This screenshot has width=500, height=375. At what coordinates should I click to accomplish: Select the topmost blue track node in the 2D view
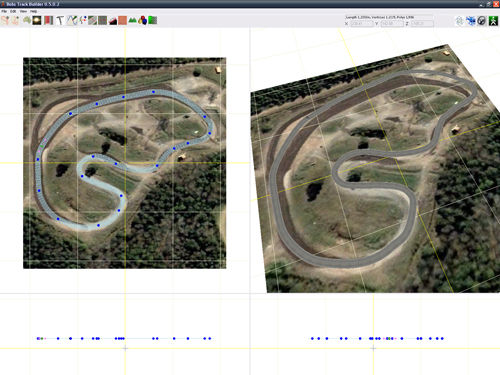coord(153,92)
